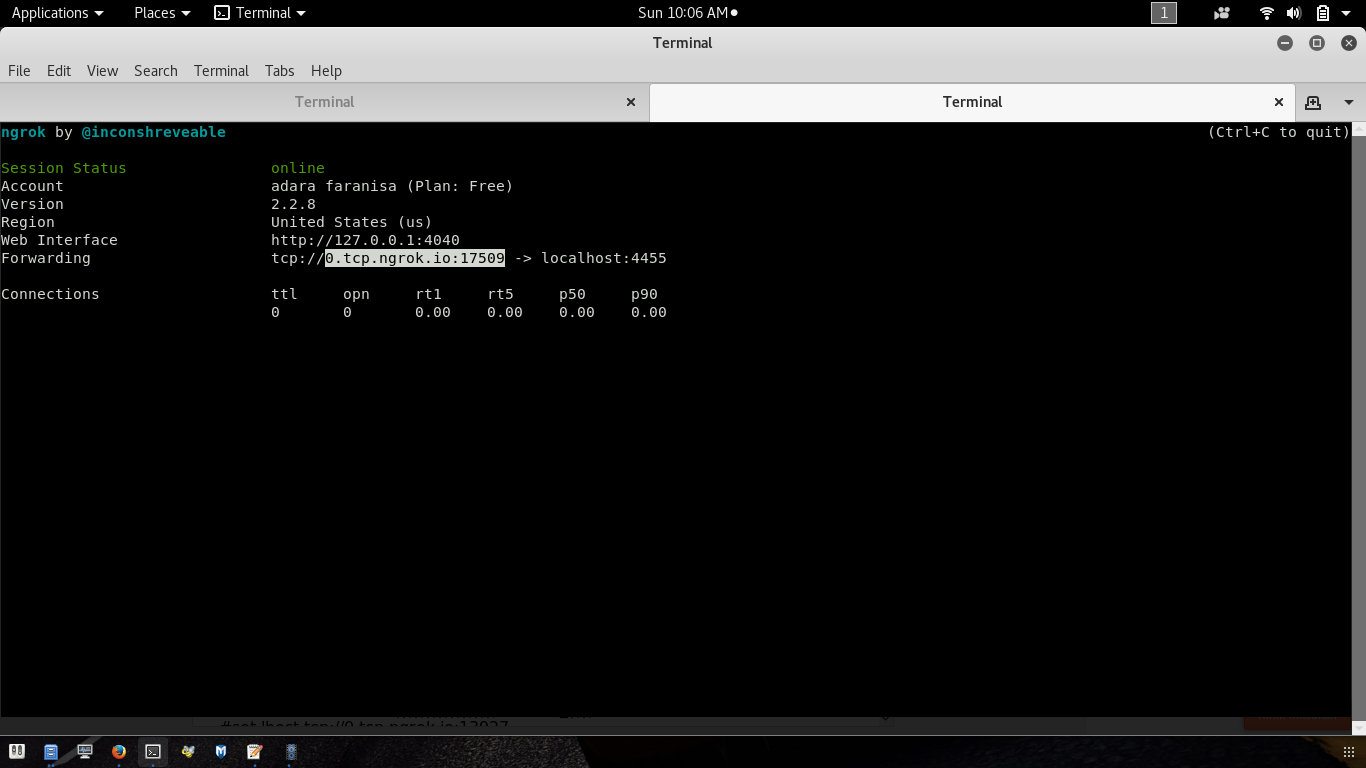Select the second active Terminal tab
Image resolution: width=1366 pixels, height=768 pixels.
pos(972,102)
